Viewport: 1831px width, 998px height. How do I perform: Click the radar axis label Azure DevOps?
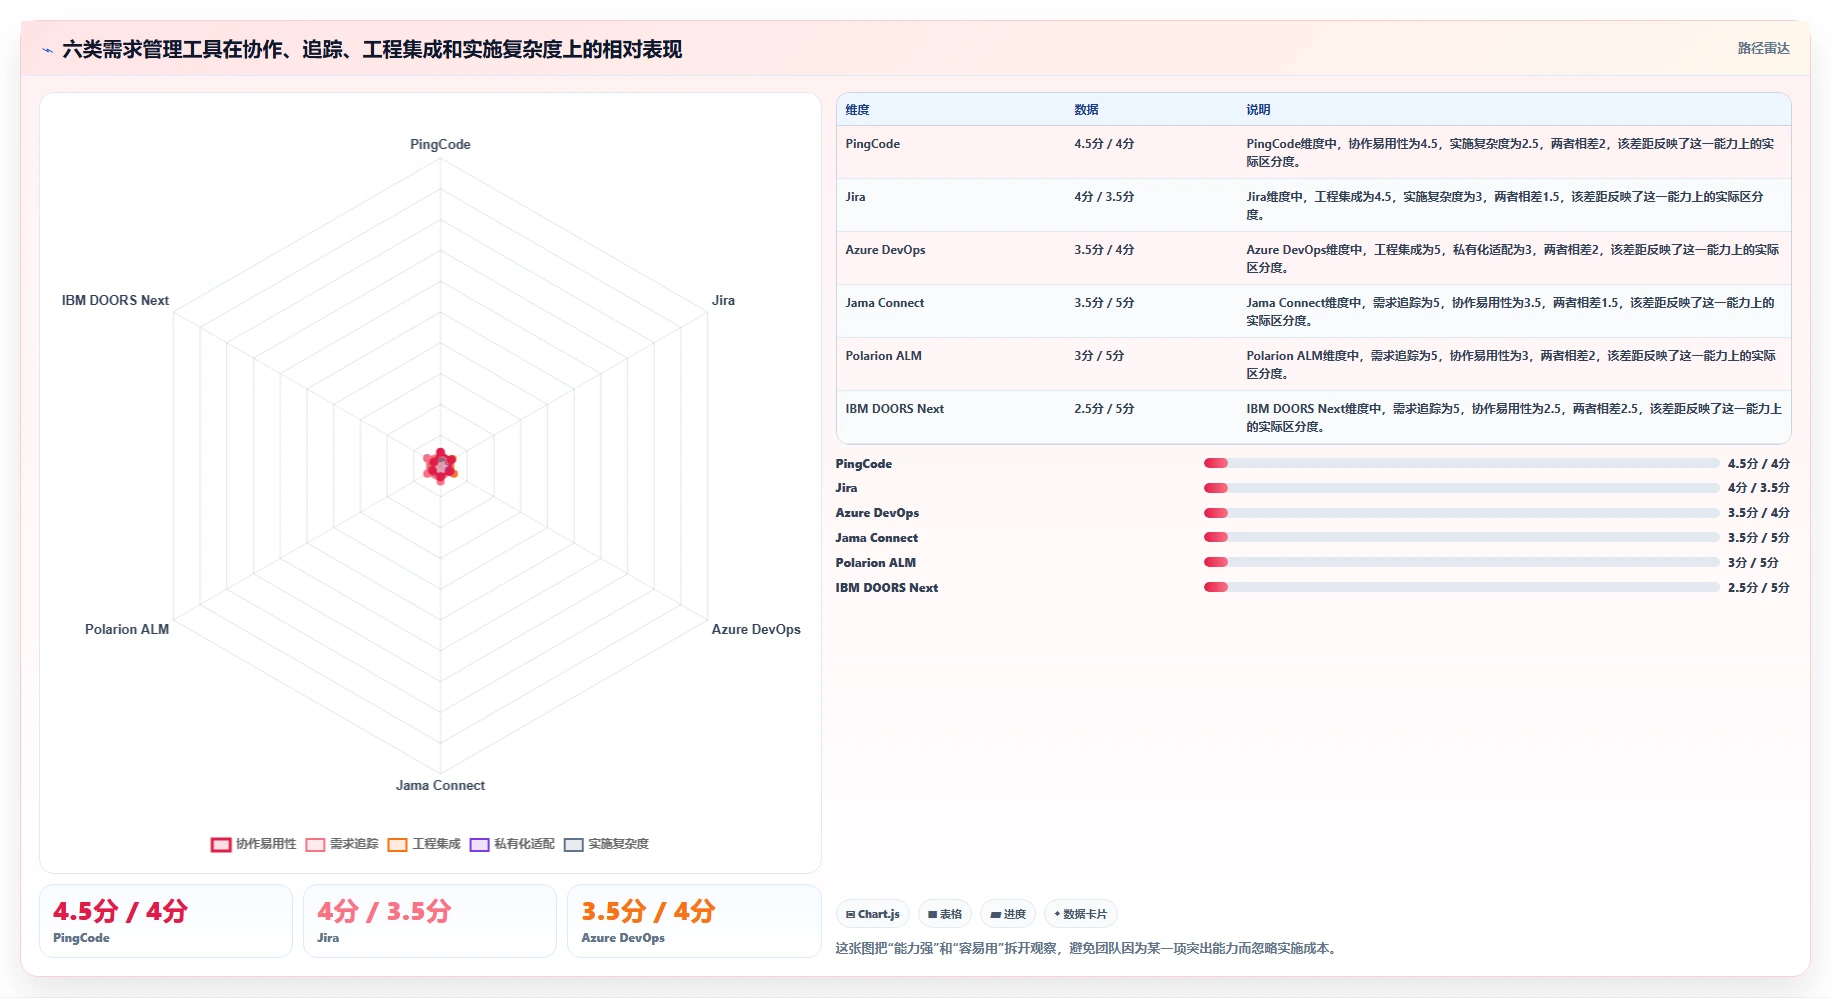(x=756, y=629)
